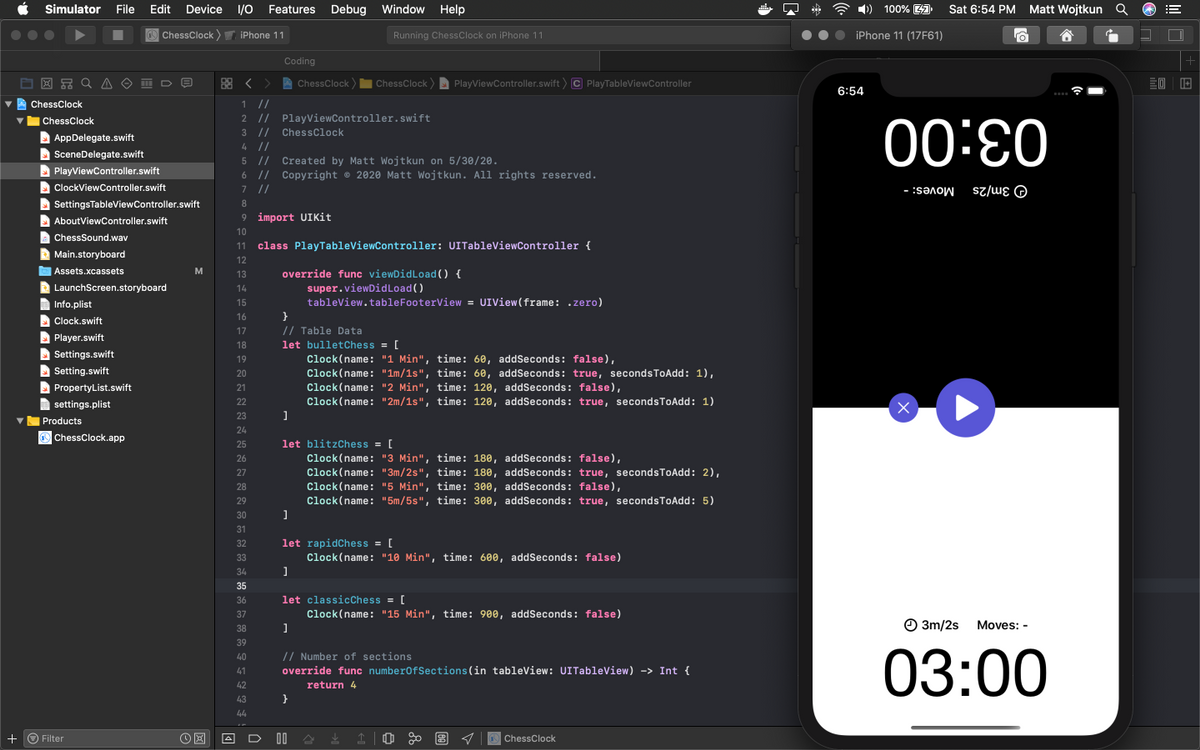Image resolution: width=1200 pixels, height=750 pixels.
Task: Open Siri from the menu bar
Action: (x=1149, y=9)
